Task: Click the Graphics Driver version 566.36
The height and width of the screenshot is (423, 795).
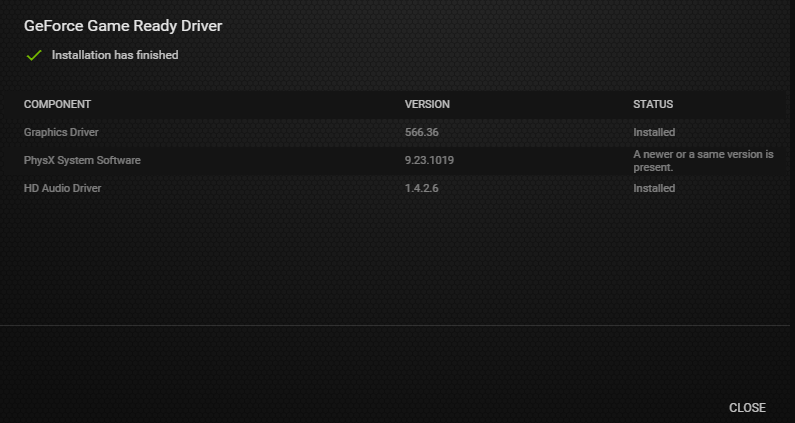Action: click(x=422, y=132)
